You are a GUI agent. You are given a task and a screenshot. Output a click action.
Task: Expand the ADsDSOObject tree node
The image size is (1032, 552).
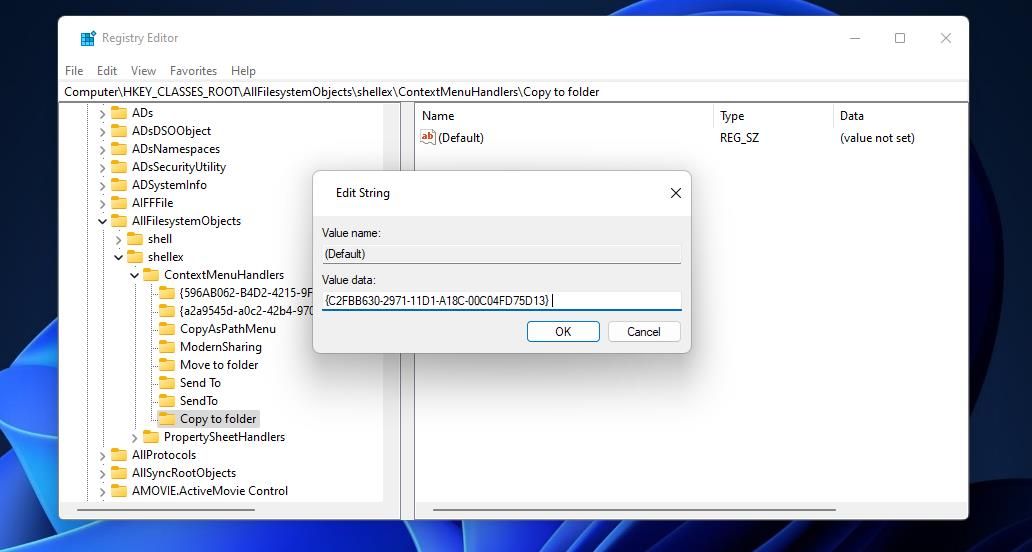[103, 132]
